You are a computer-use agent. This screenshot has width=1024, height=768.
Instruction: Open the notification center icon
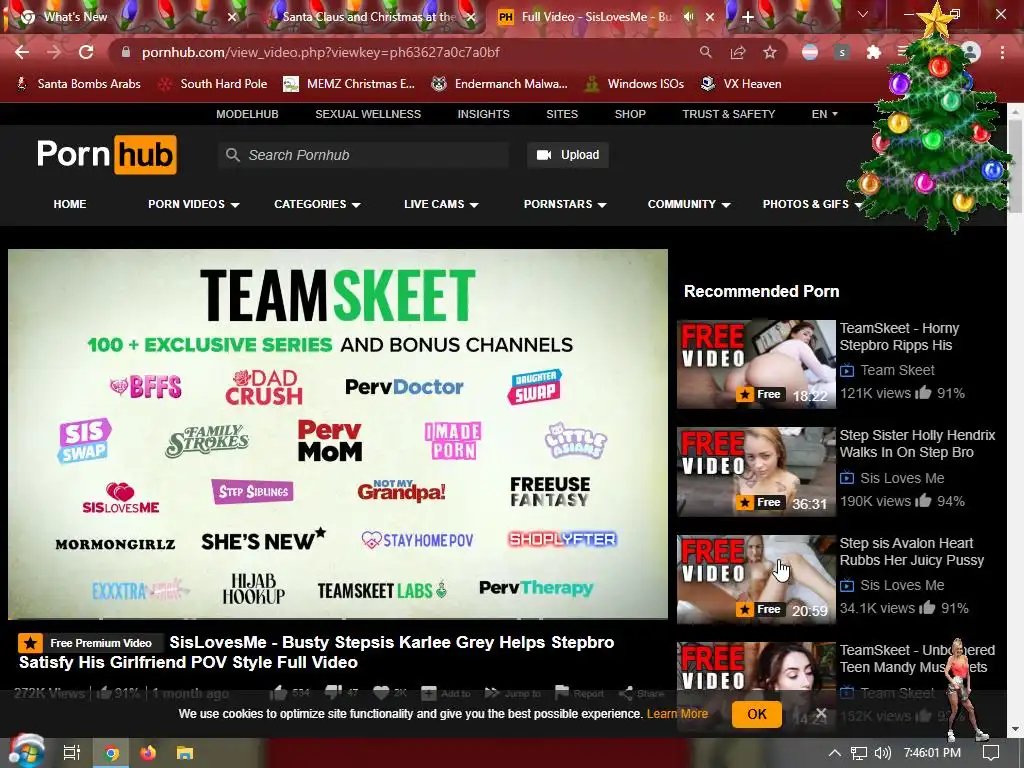pyautogui.click(x=991, y=753)
